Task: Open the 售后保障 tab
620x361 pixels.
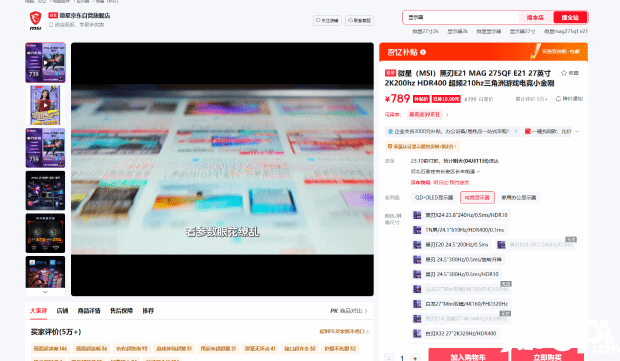Action: point(121,311)
